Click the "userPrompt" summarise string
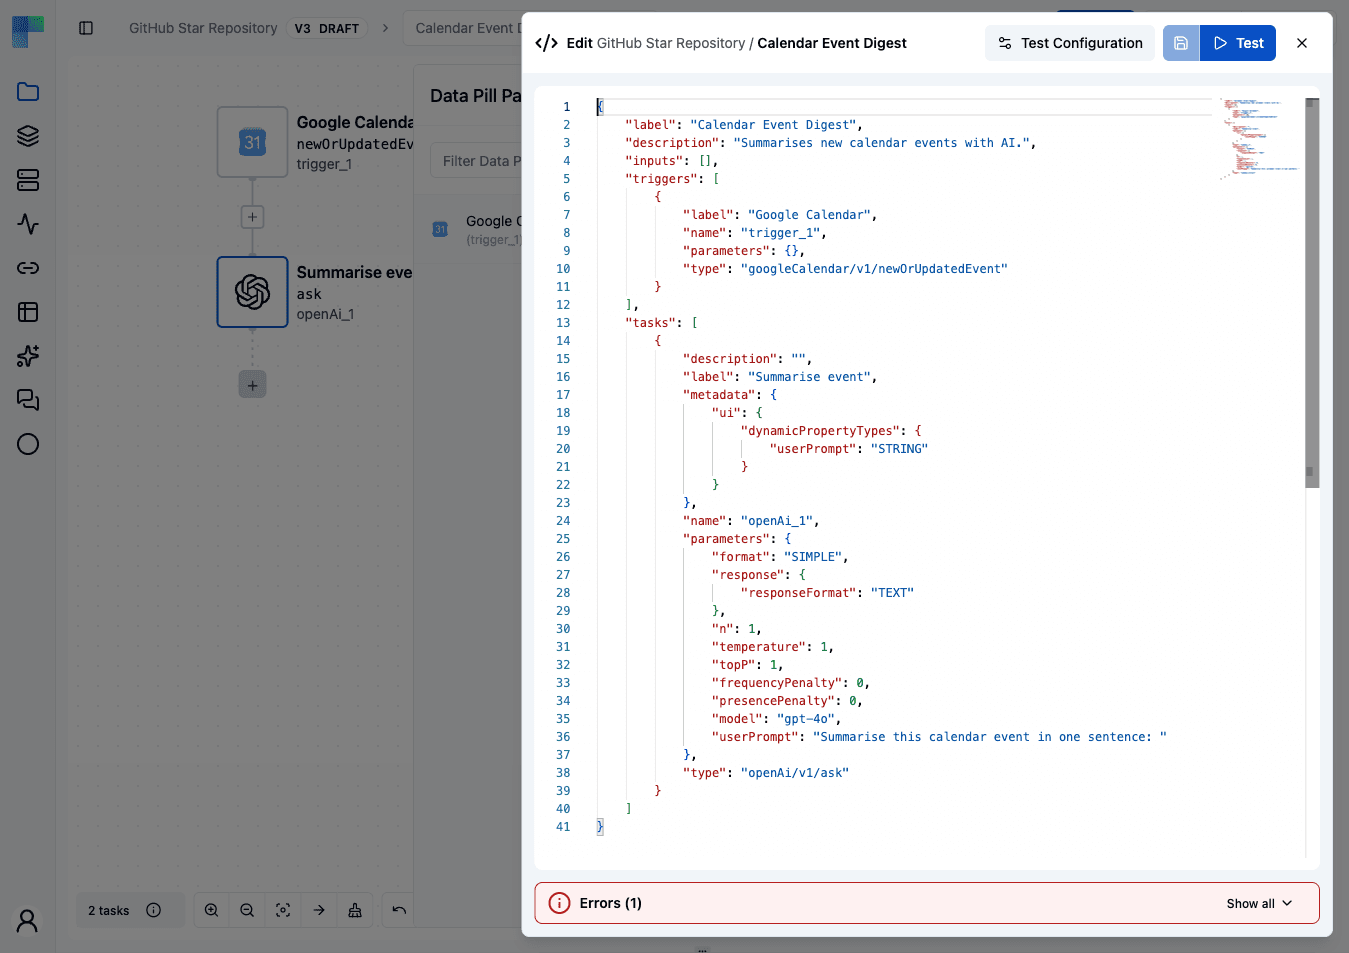Viewport: 1349px width, 953px height. (x=990, y=737)
